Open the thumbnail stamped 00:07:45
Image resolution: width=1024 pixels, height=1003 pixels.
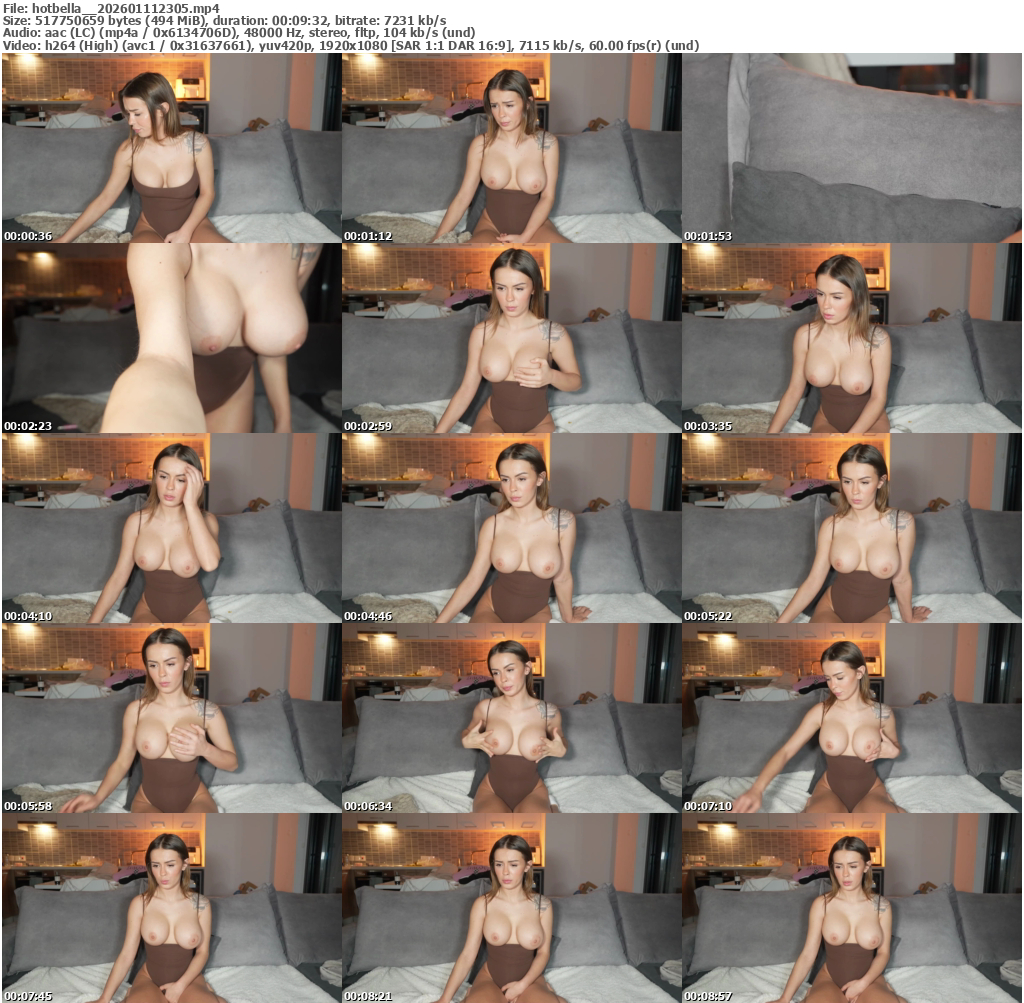(172, 908)
